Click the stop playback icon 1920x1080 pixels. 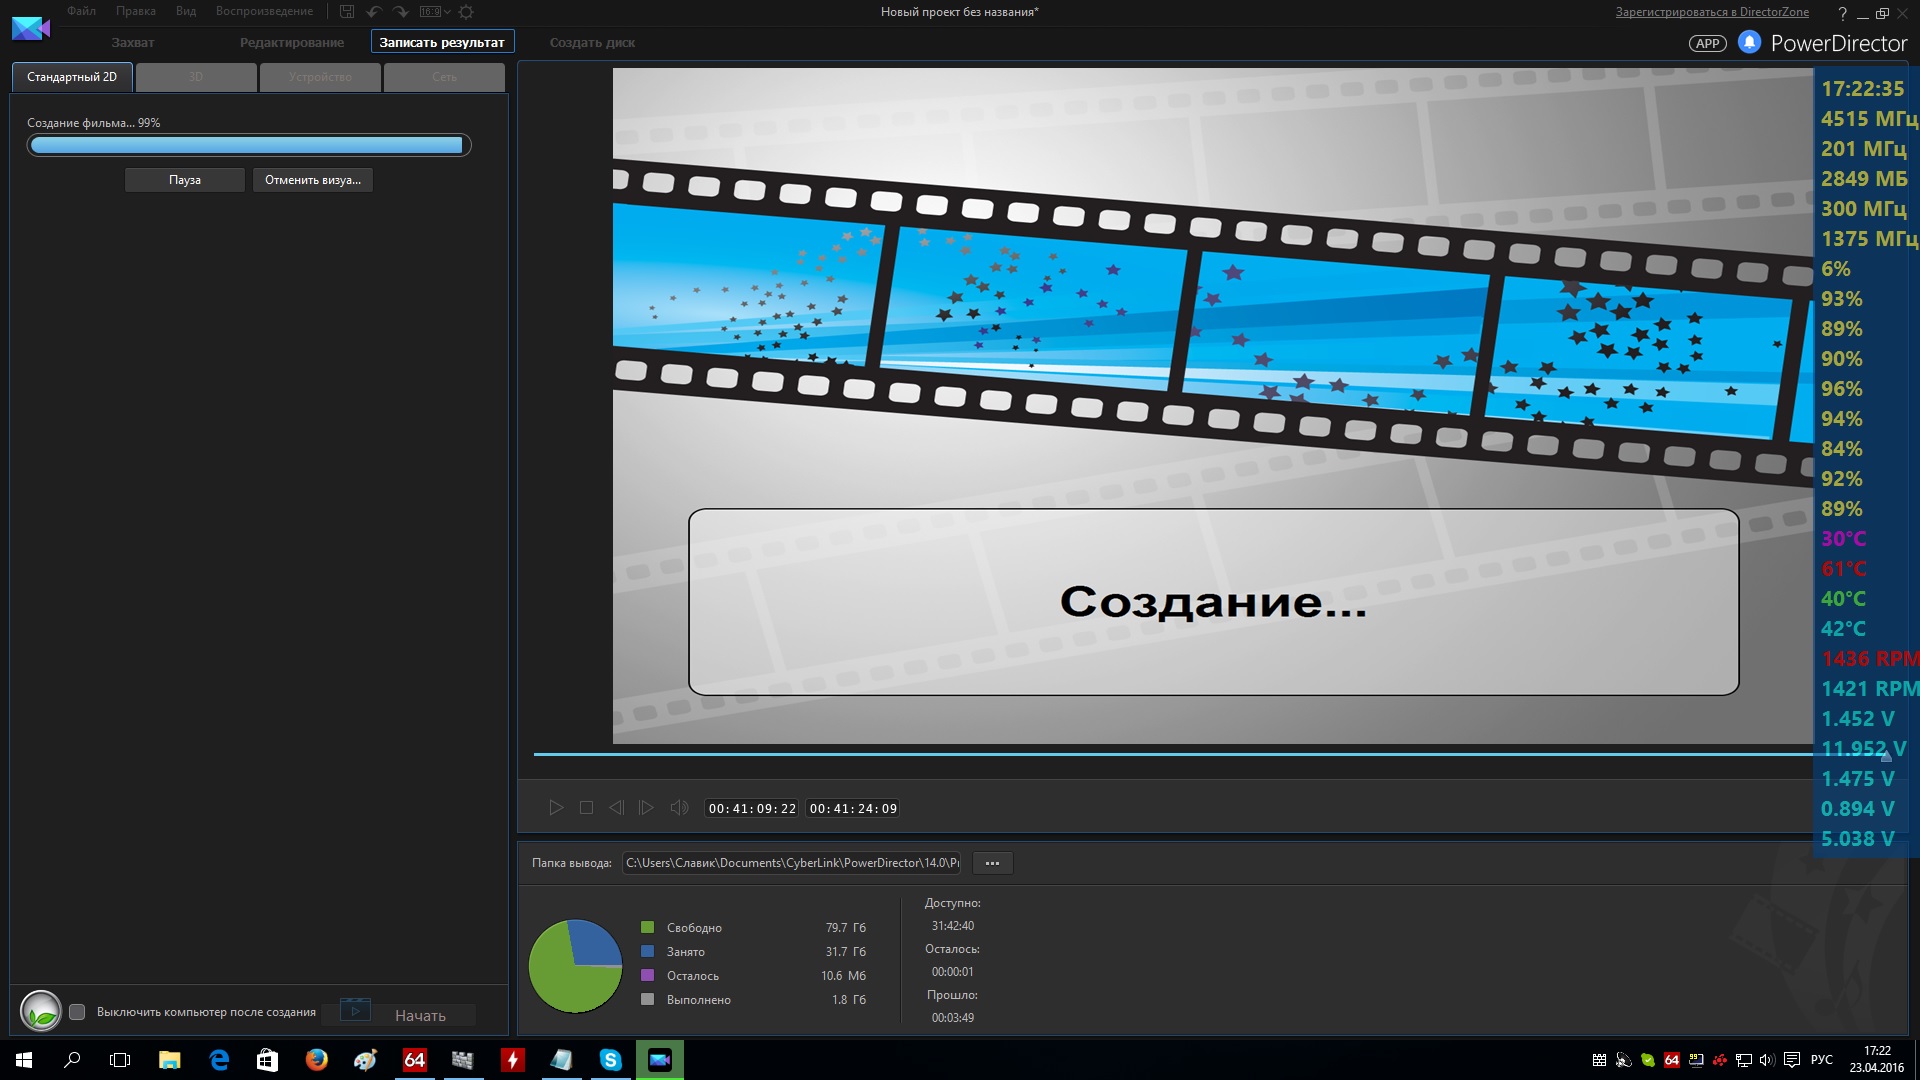587,808
